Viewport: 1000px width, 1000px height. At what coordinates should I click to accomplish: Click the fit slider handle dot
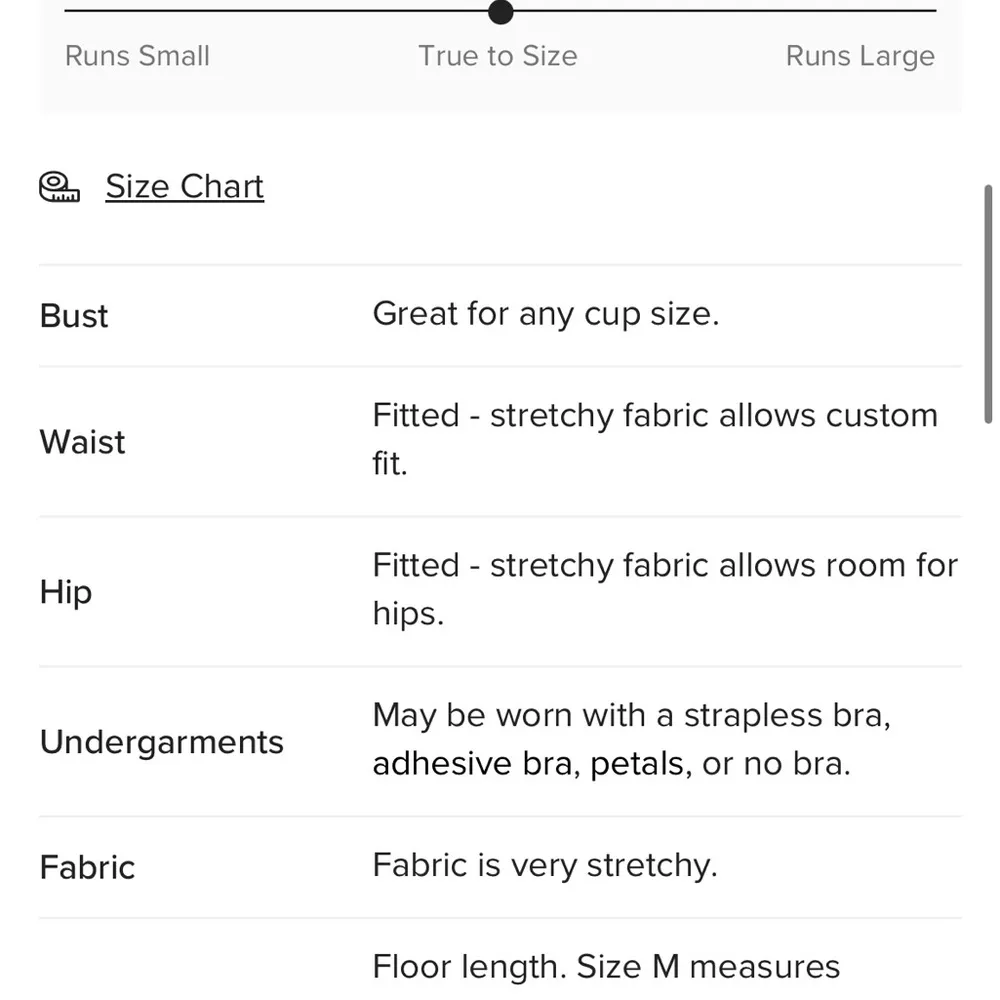(x=500, y=12)
